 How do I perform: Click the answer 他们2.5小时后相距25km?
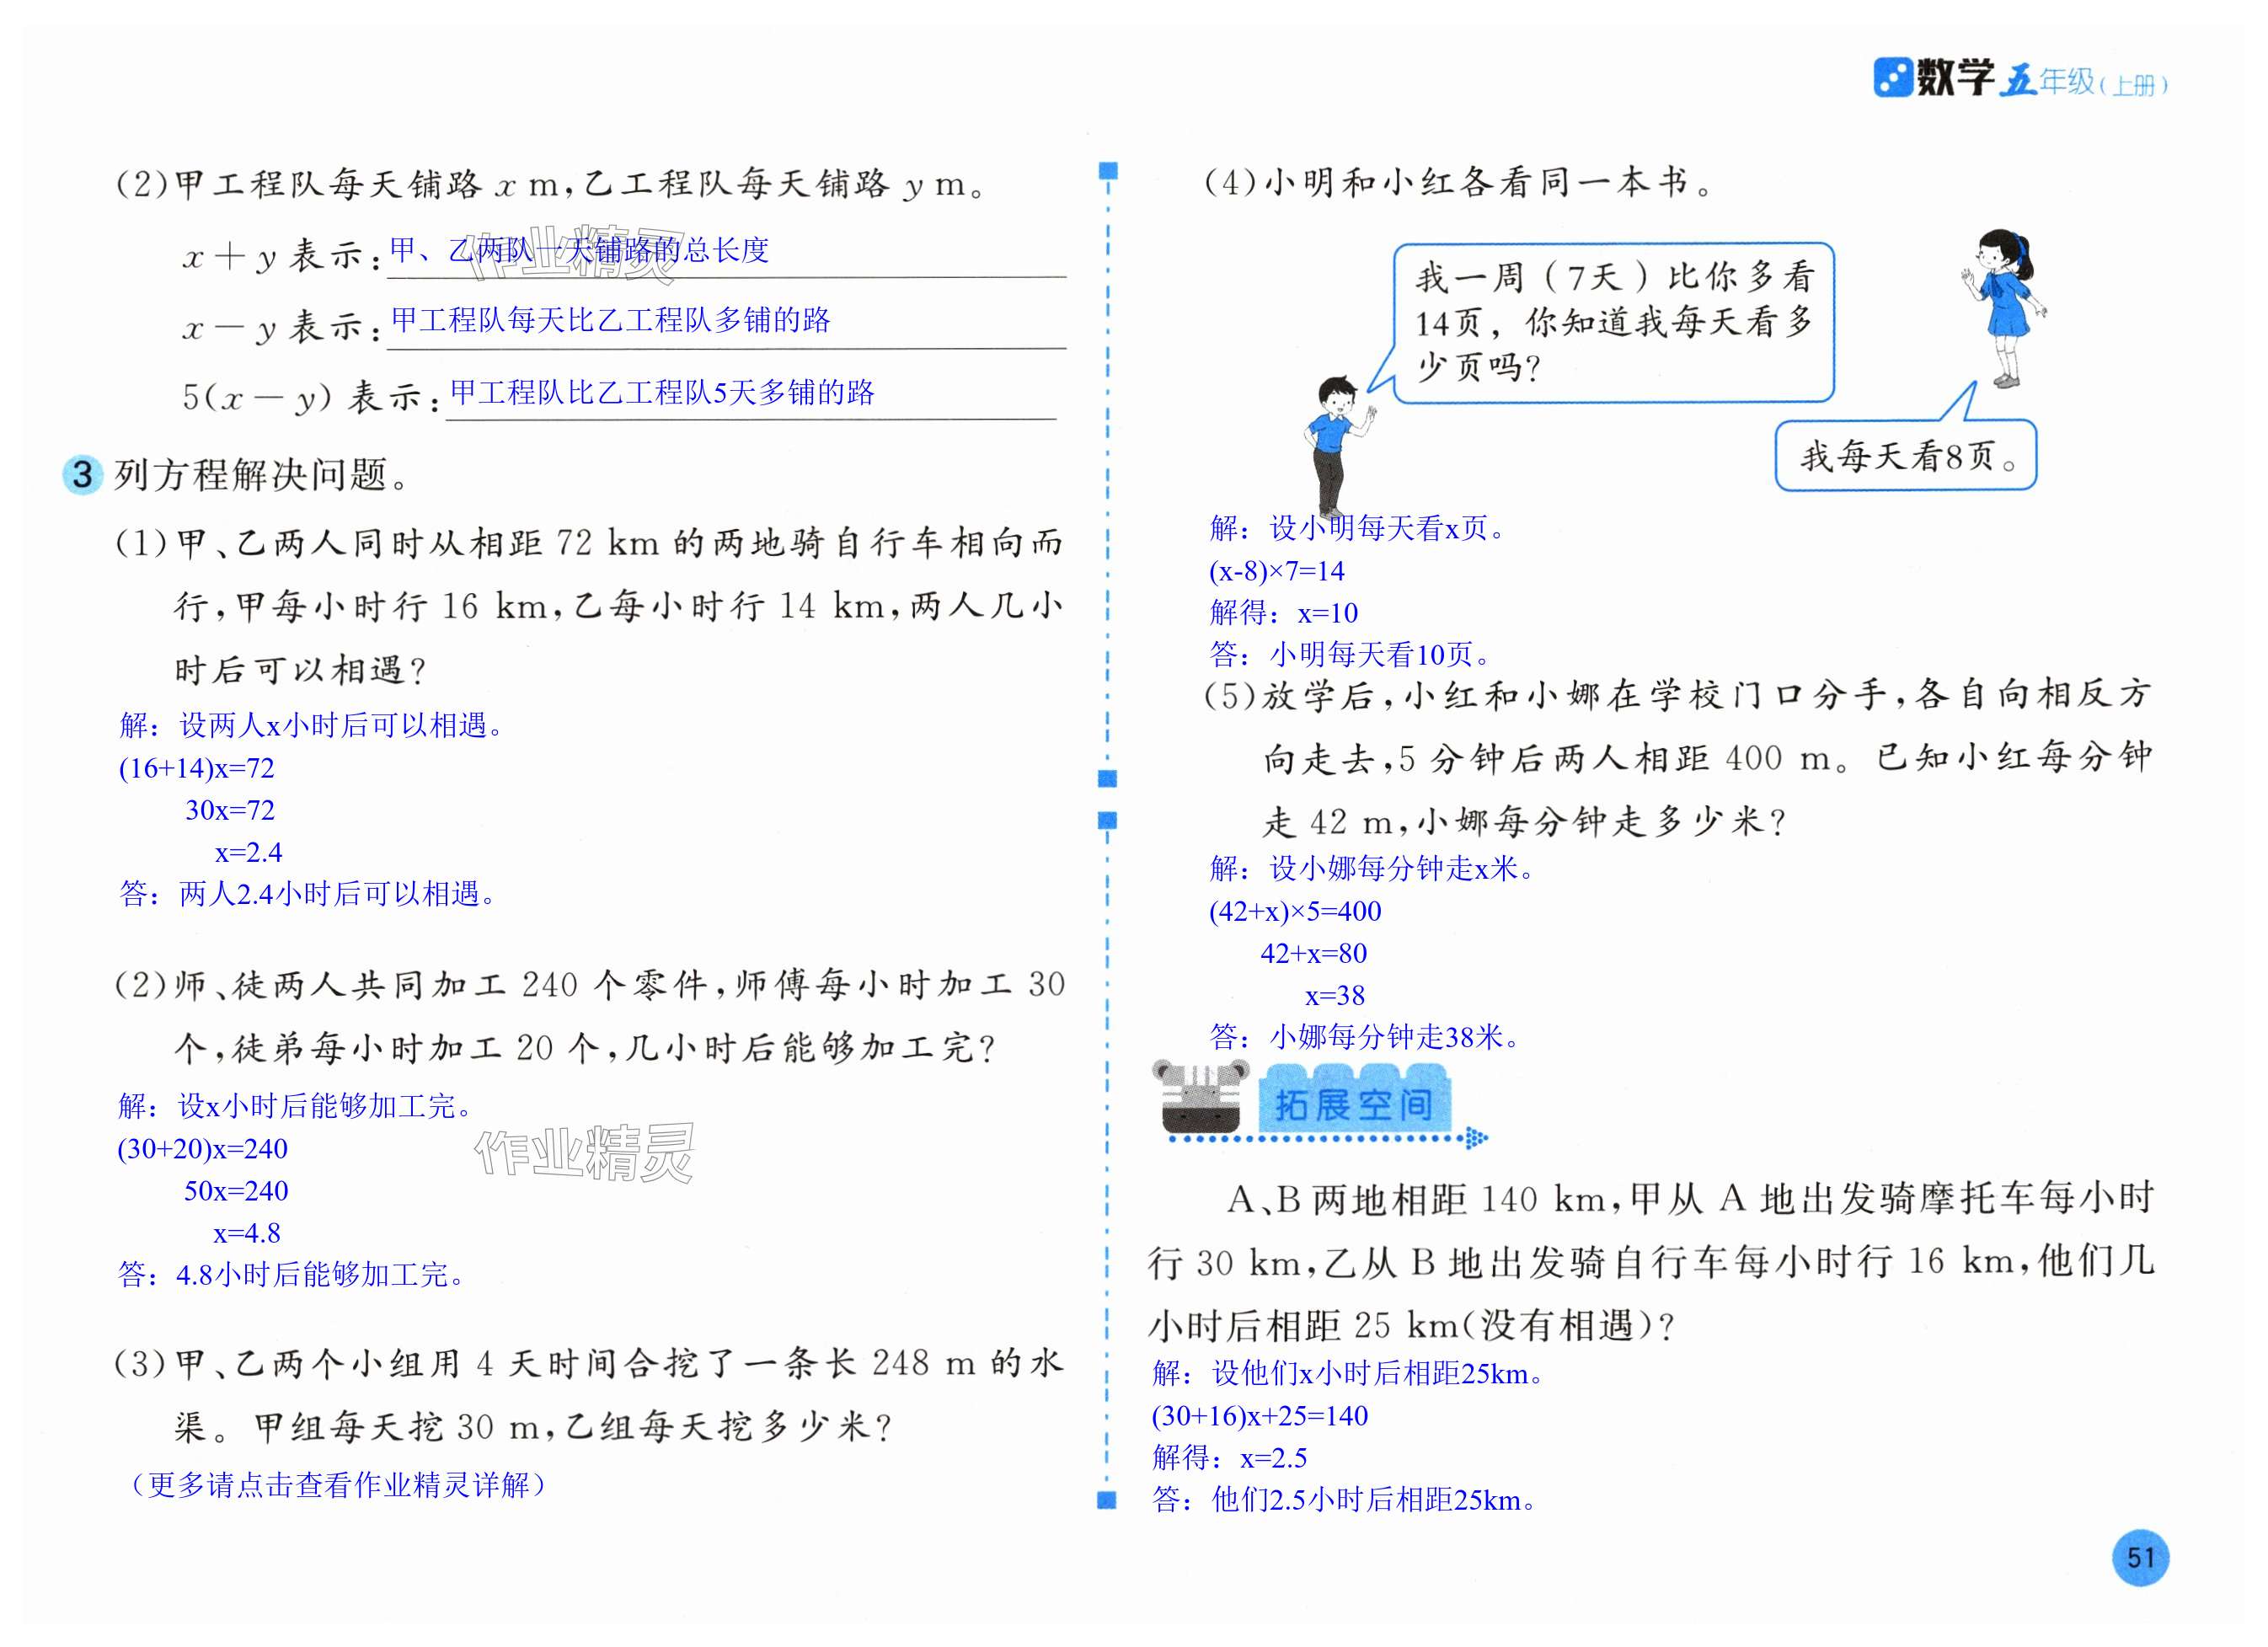(1375, 1499)
